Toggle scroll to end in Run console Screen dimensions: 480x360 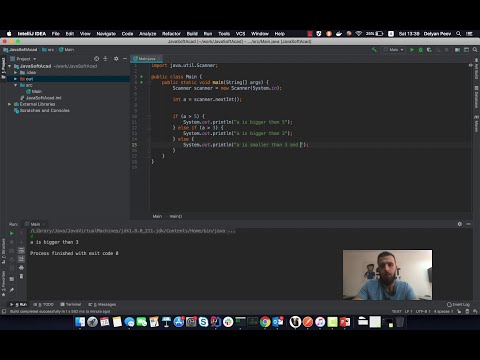click(x=21, y=259)
